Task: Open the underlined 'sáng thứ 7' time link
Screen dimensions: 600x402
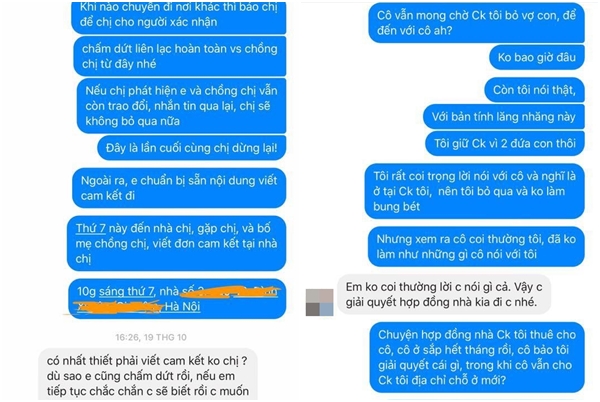Action: [126, 292]
